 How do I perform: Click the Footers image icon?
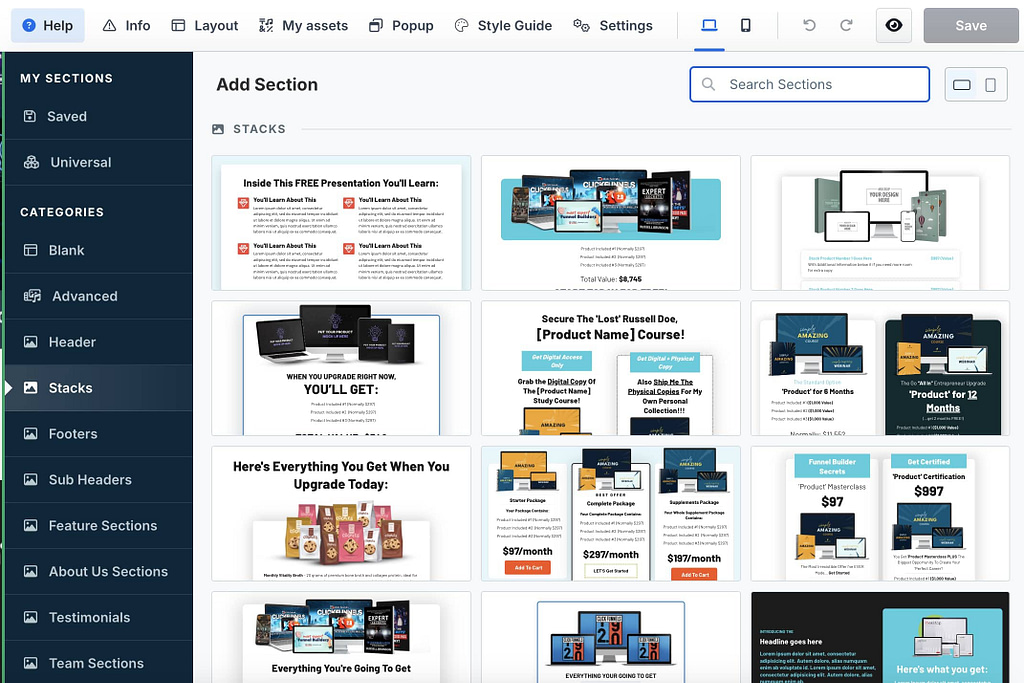pyautogui.click(x=31, y=434)
